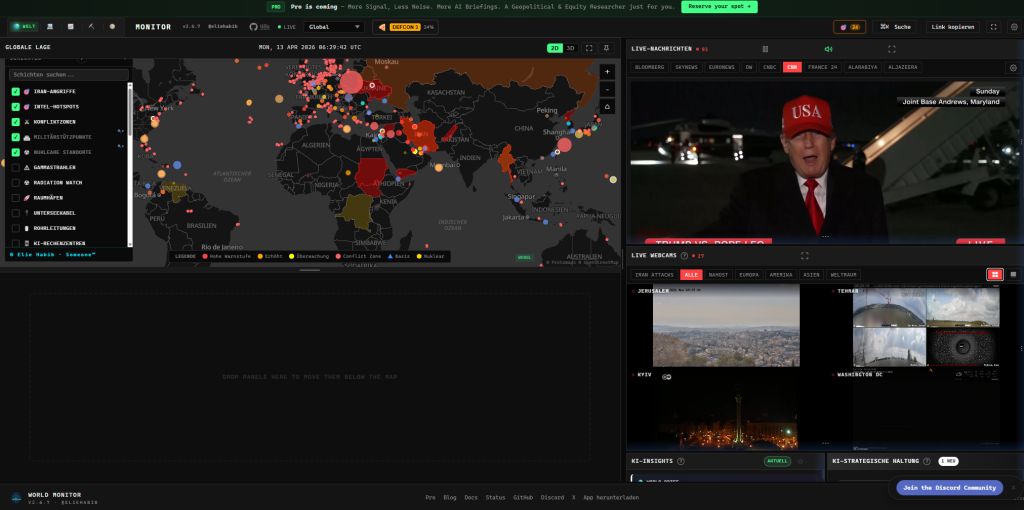Click the Schichten suchen search field

click(69, 75)
